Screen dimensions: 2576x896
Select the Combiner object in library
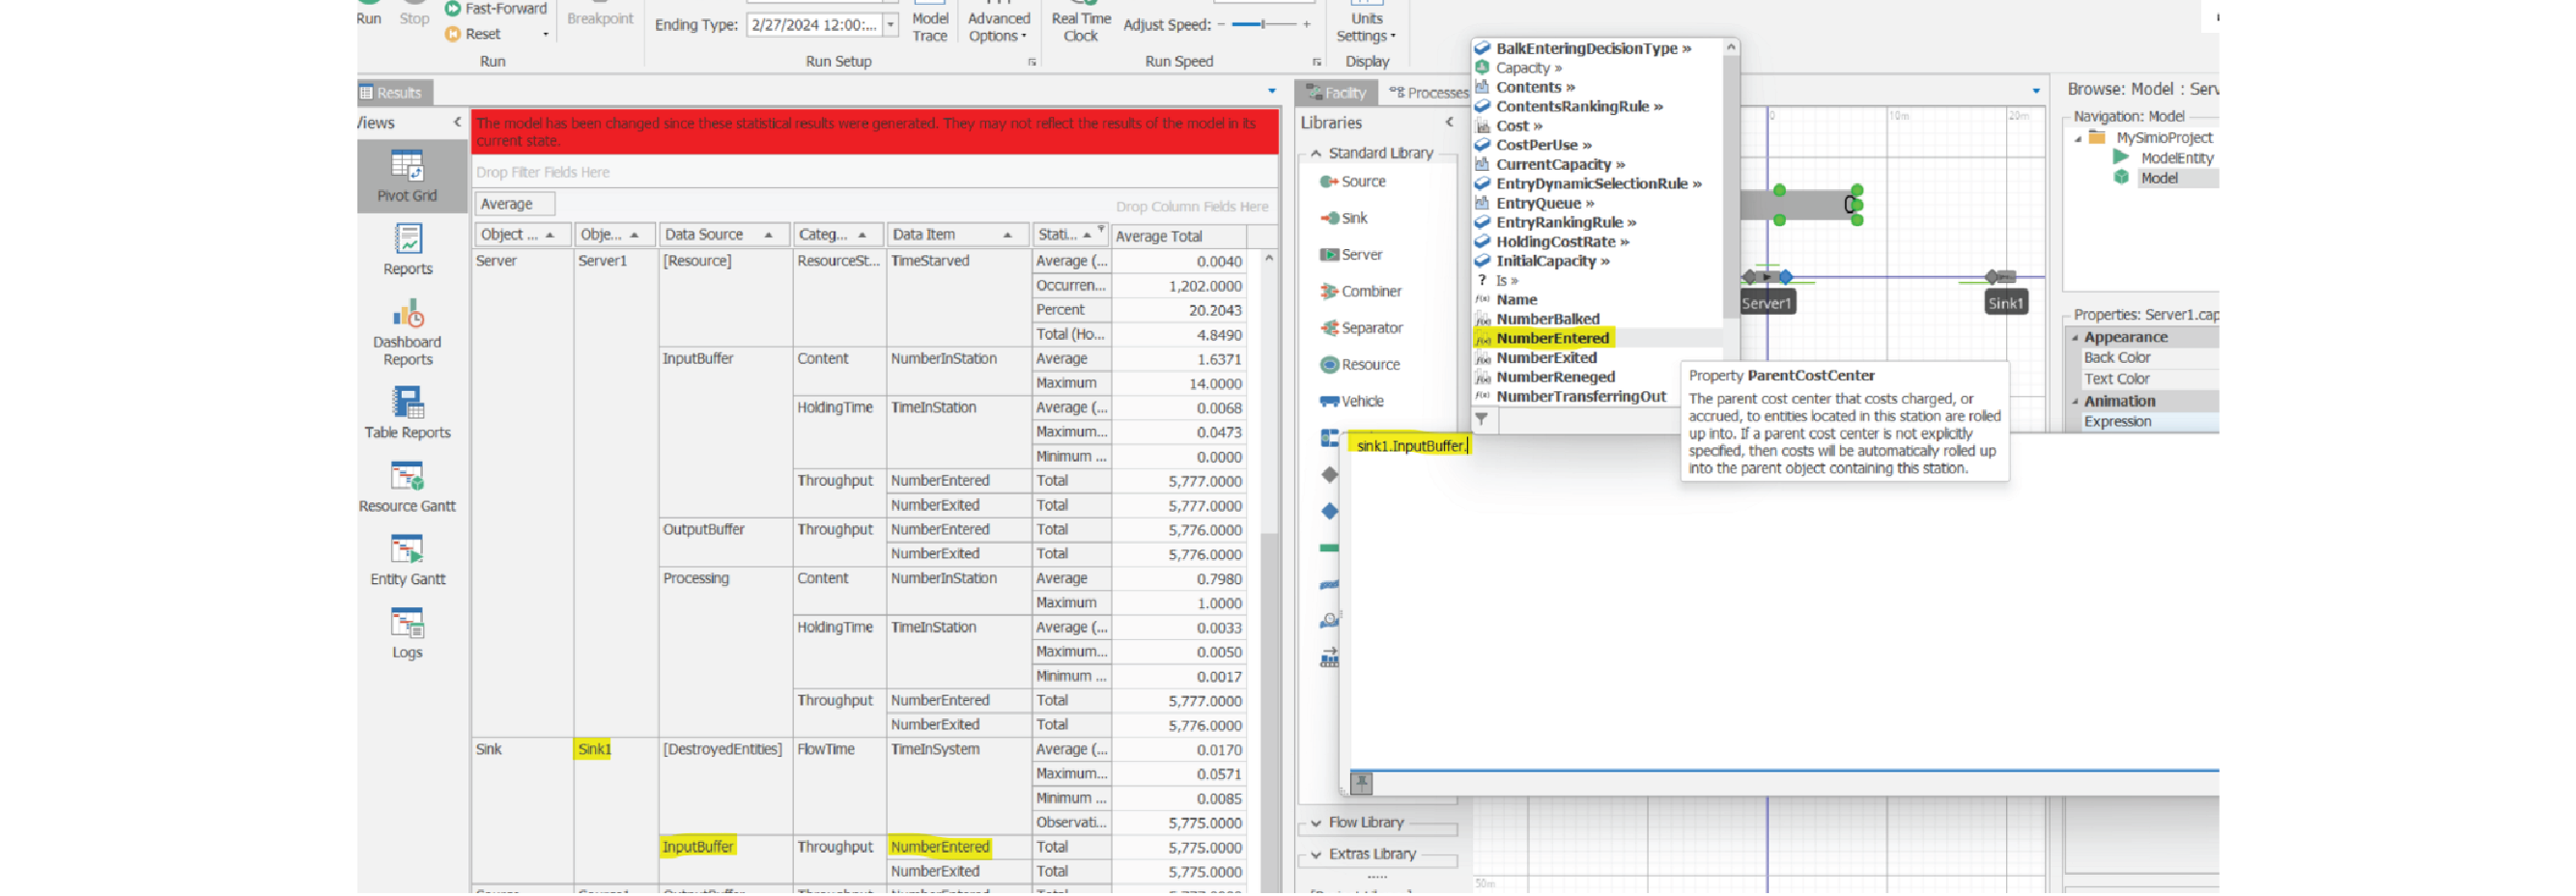[1369, 292]
